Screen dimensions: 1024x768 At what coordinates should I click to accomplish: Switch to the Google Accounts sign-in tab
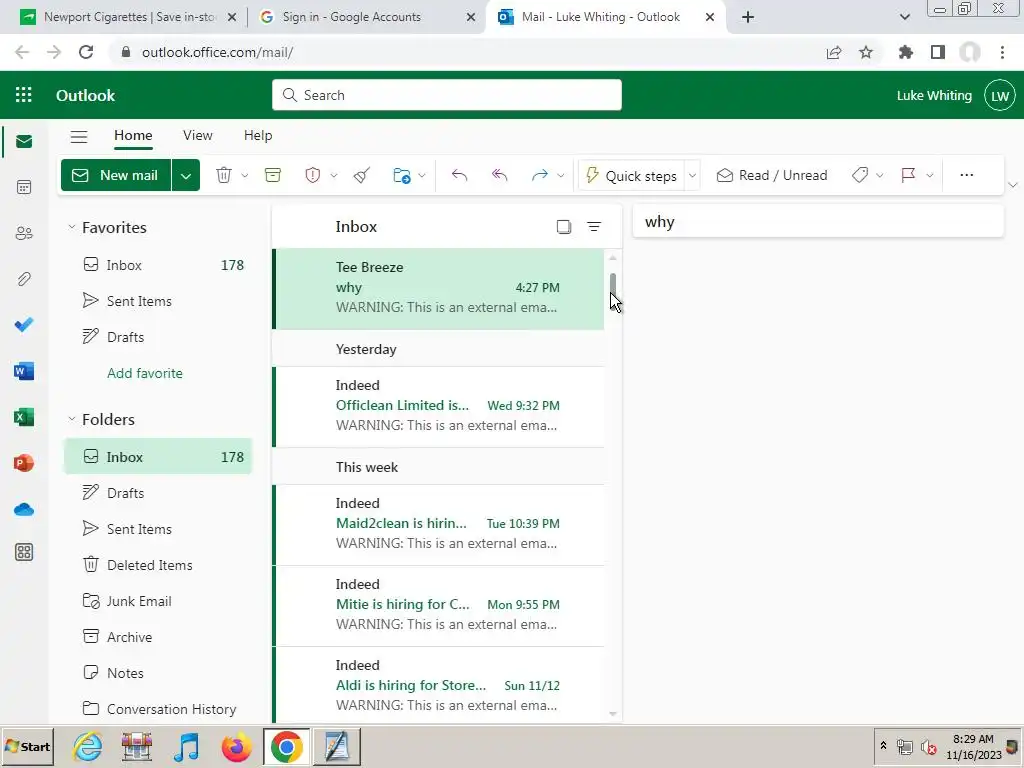[x=367, y=17]
